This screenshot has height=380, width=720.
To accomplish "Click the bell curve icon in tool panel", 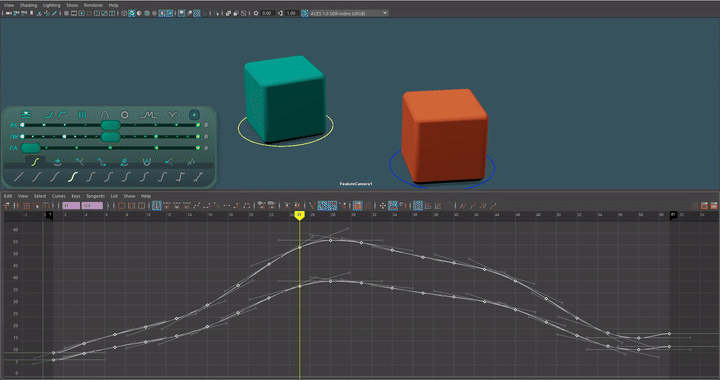I will [x=105, y=114].
